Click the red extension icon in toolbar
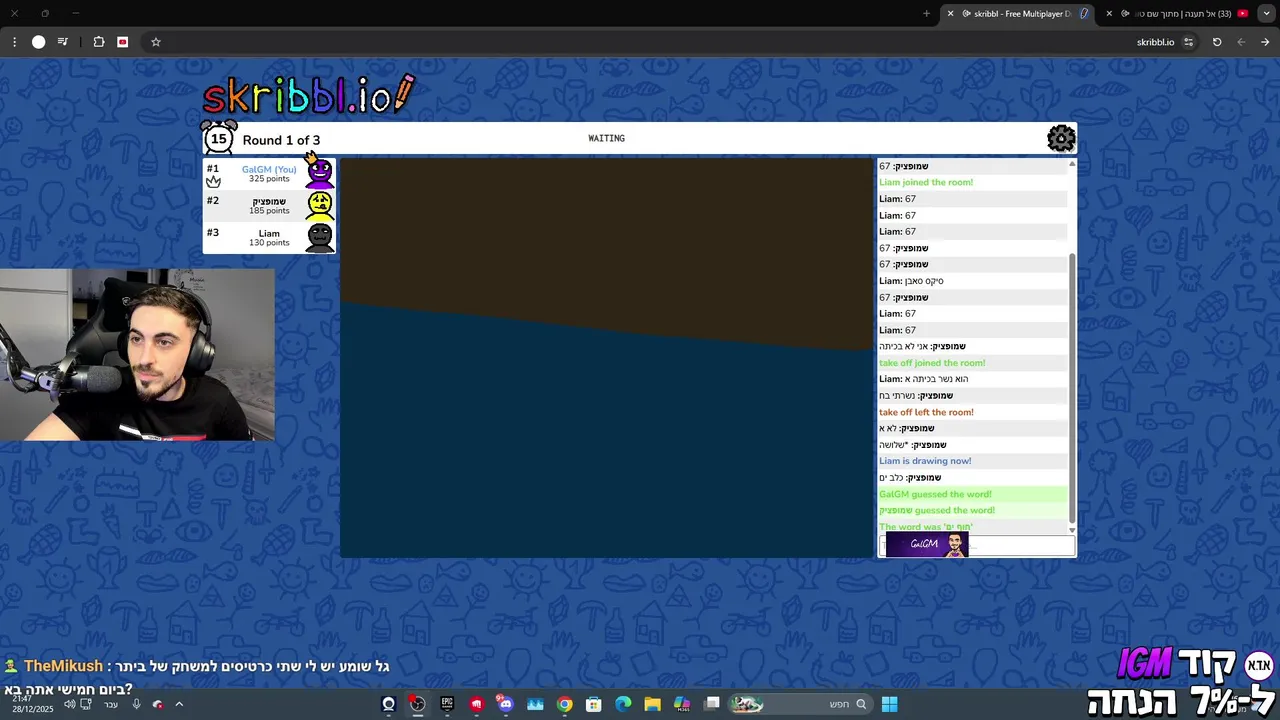This screenshot has height=720, width=1280. (x=123, y=42)
